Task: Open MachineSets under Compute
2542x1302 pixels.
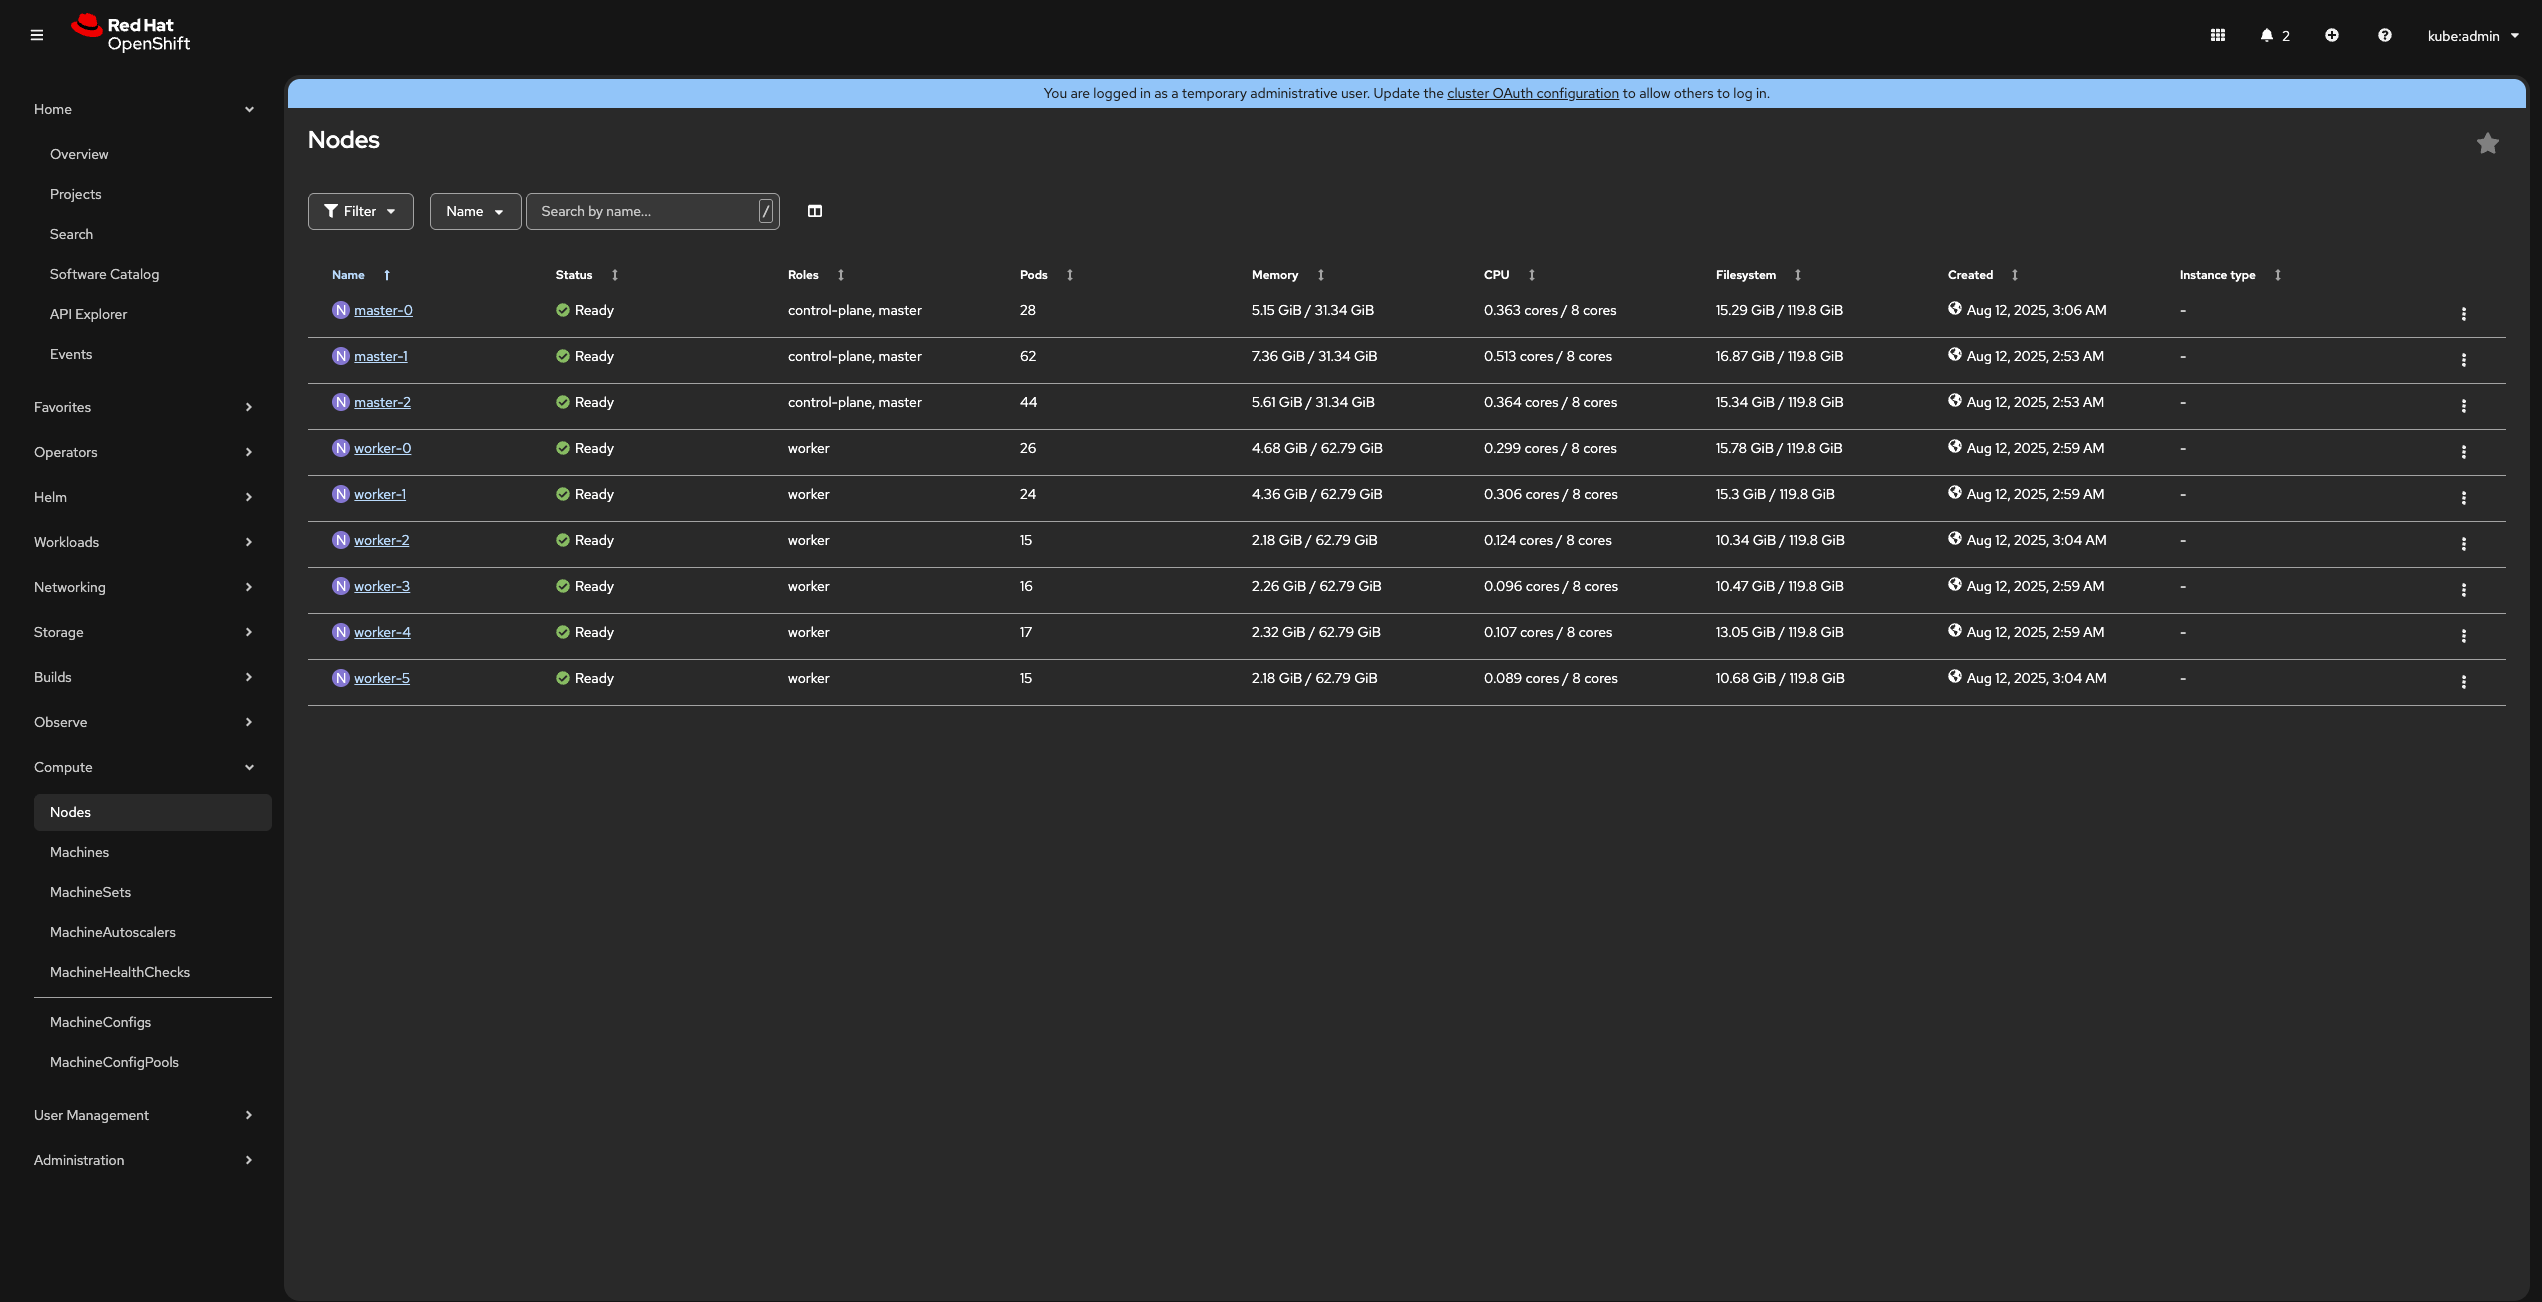Action: click(90, 892)
